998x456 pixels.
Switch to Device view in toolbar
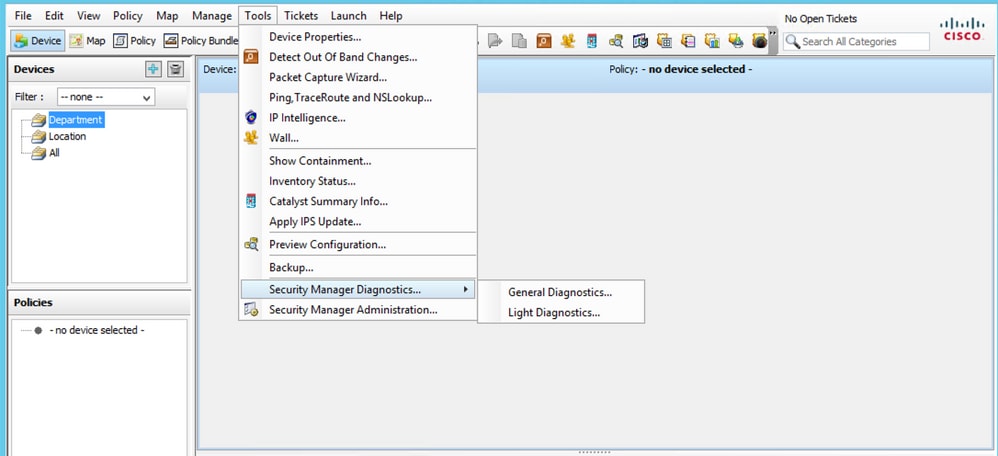38,41
